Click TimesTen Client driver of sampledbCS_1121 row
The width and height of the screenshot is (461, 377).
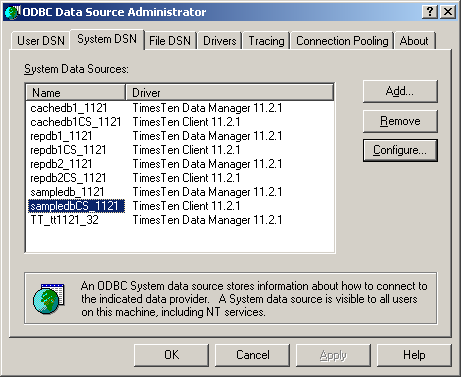click(186, 206)
